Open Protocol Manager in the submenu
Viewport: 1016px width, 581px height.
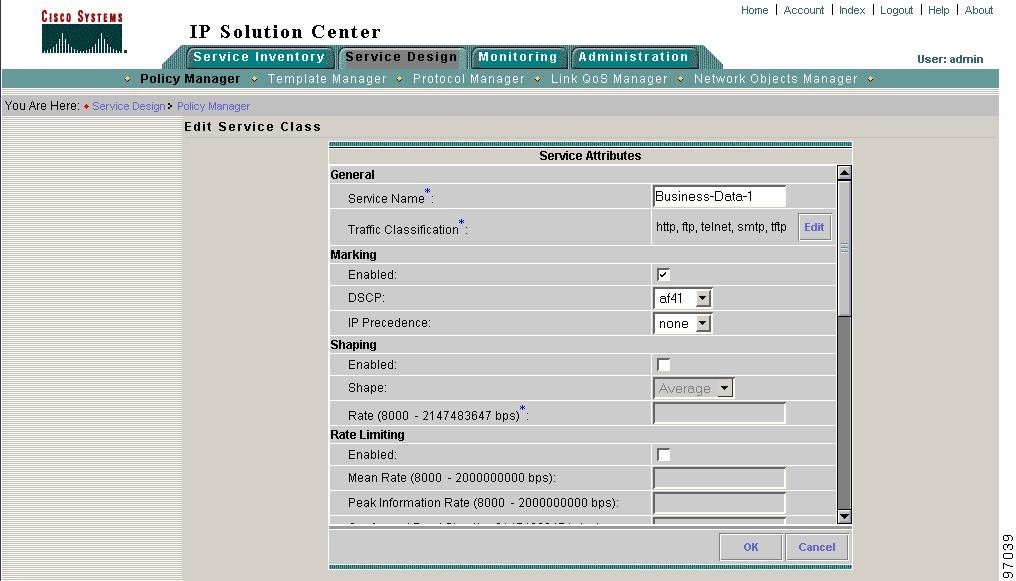(x=468, y=78)
